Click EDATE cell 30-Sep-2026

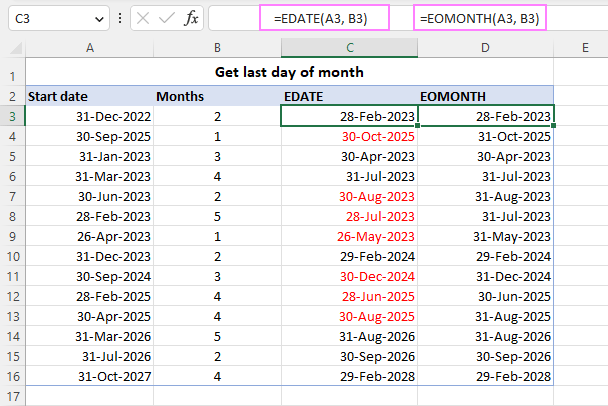pos(349,356)
